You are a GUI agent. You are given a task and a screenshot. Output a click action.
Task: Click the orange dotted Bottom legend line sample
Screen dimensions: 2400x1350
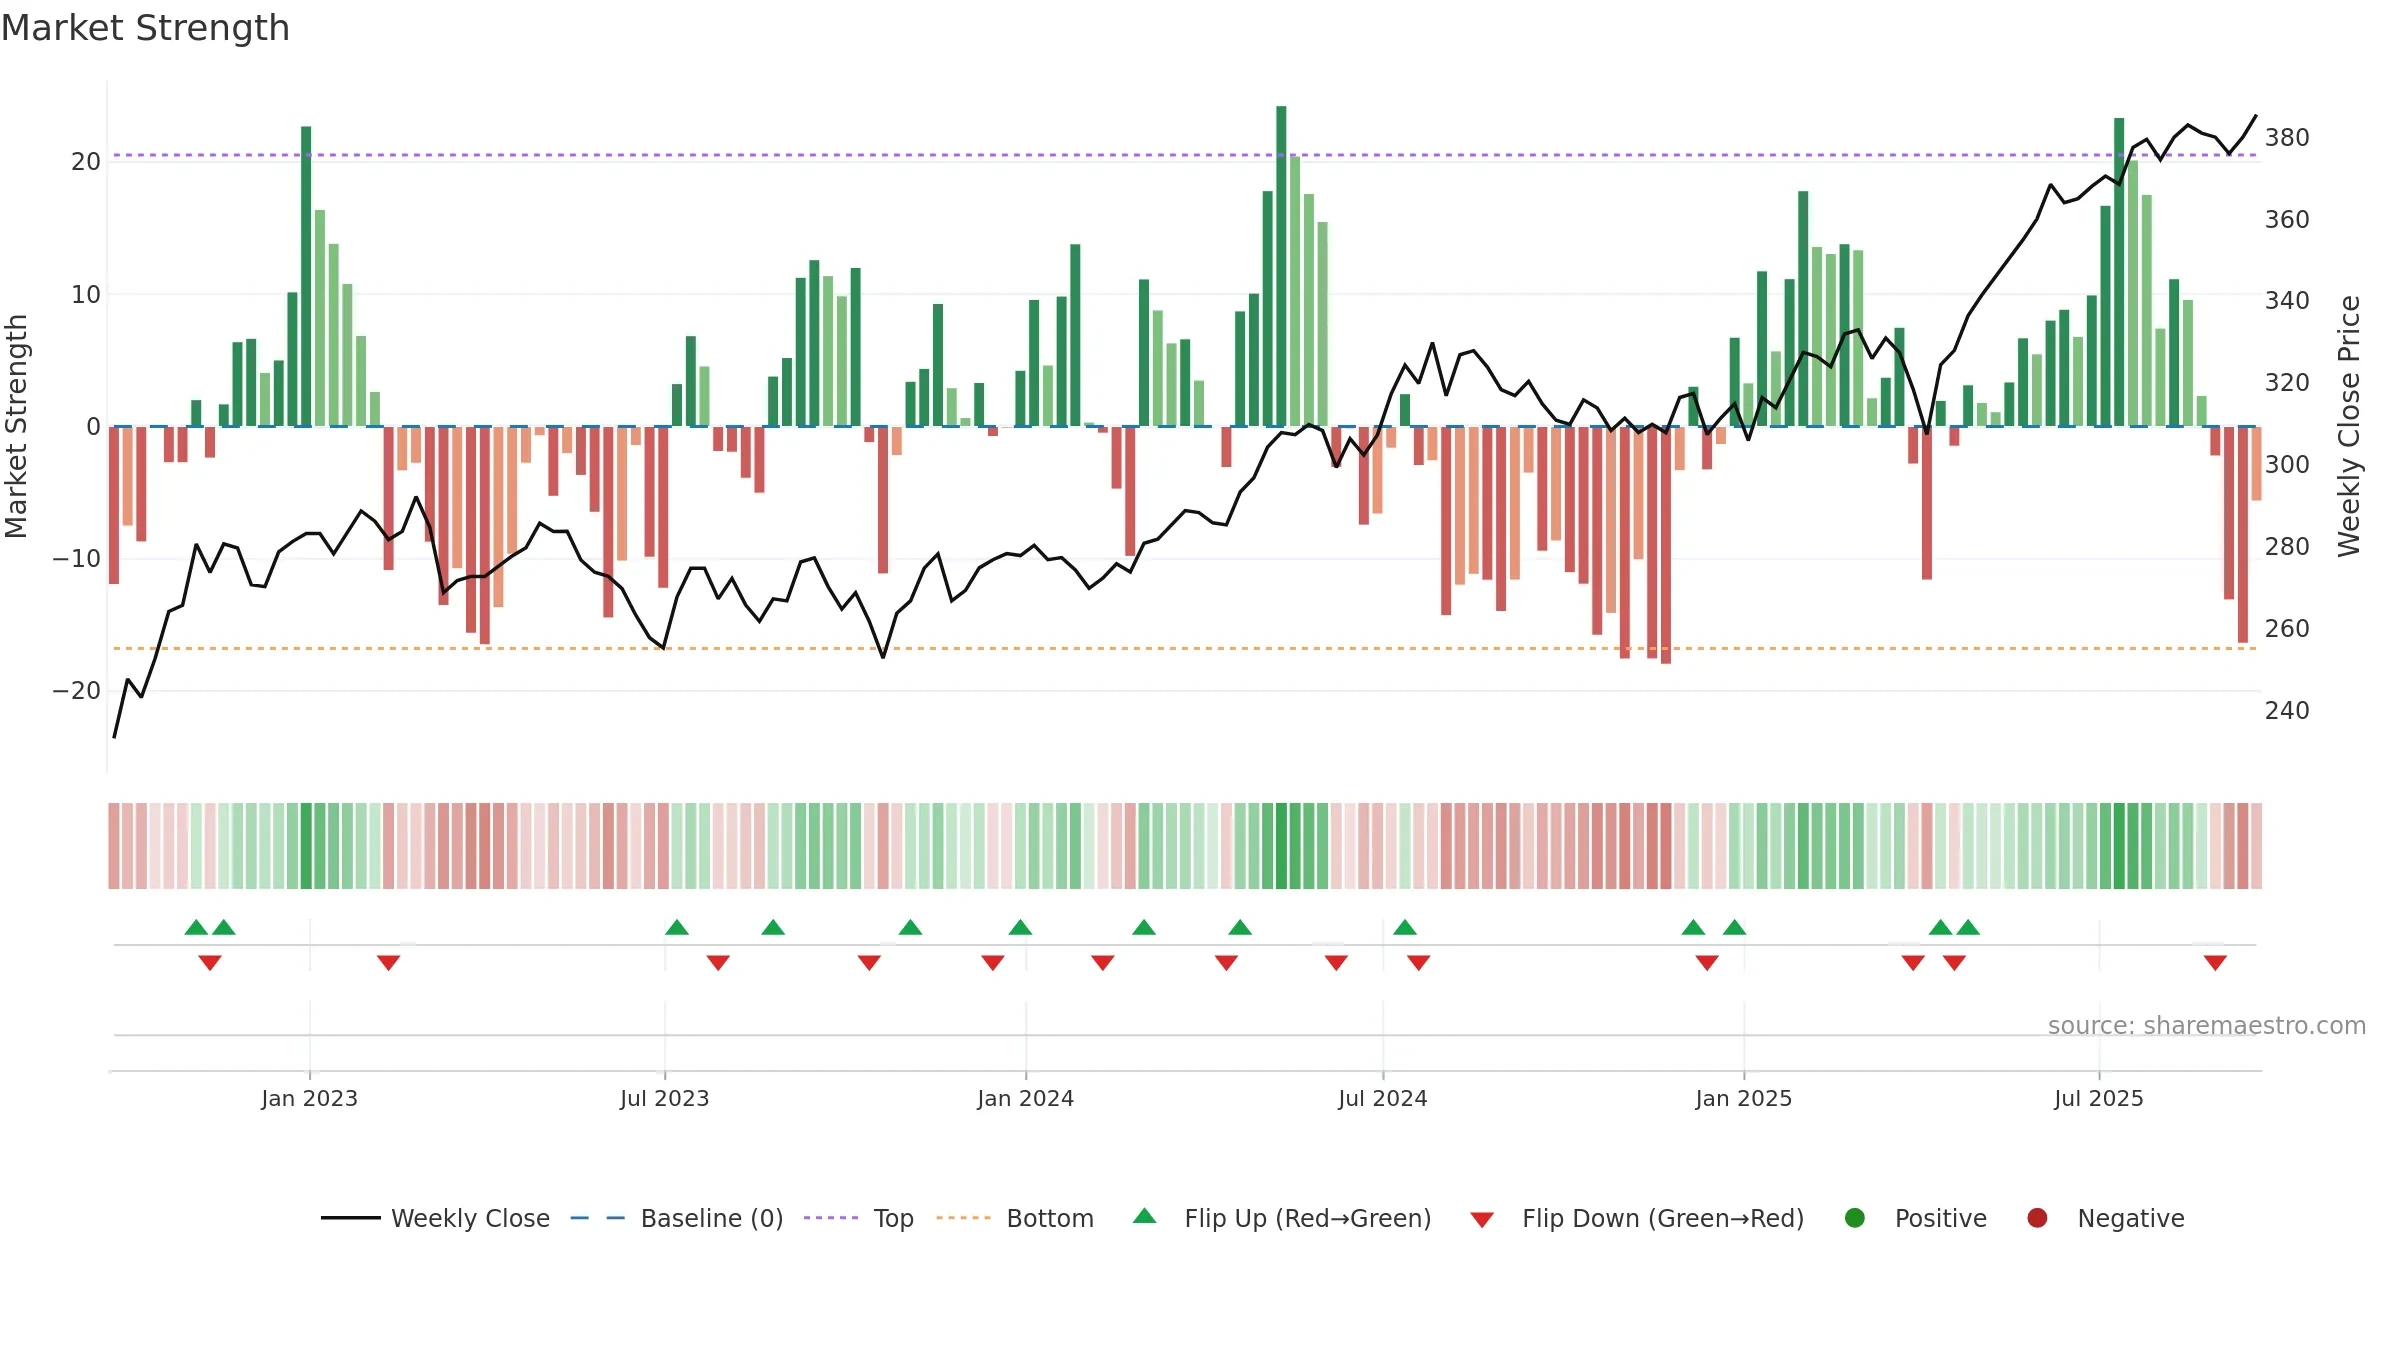pyautogui.click(x=963, y=1218)
